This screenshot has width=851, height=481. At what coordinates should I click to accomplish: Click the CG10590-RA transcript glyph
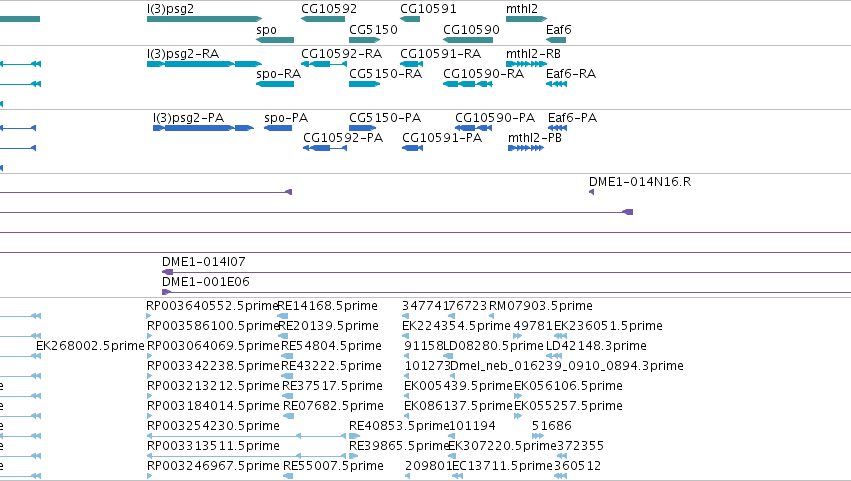[468, 84]
